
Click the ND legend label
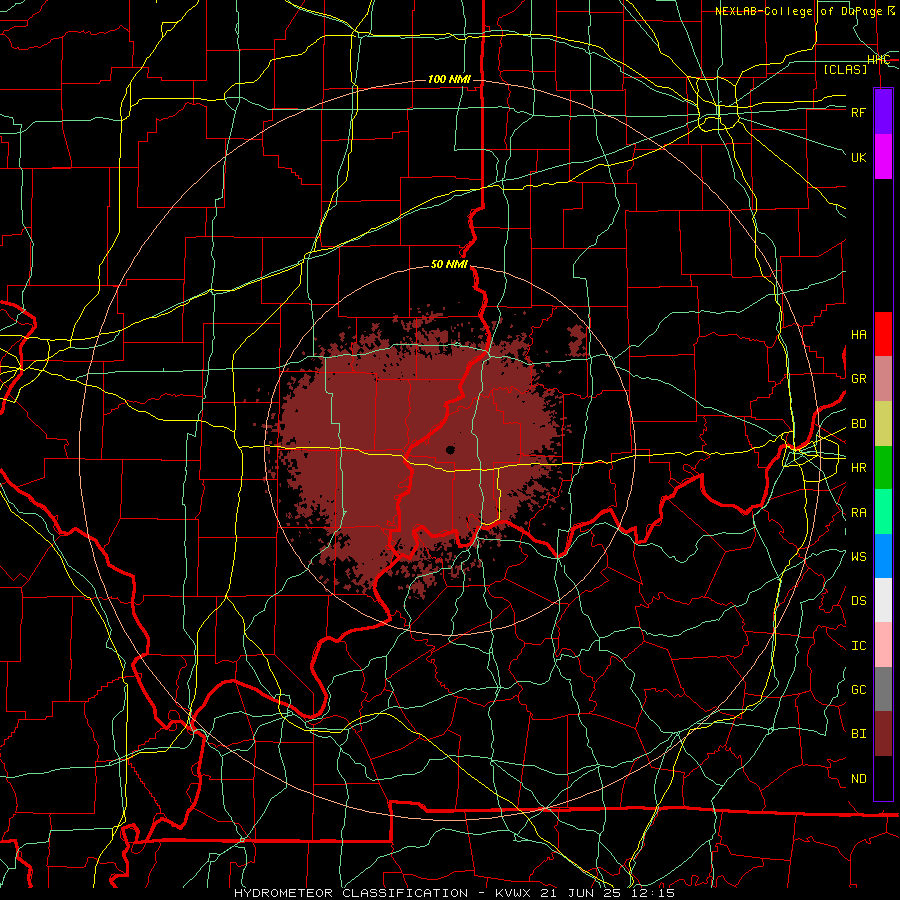coord(858,779)
